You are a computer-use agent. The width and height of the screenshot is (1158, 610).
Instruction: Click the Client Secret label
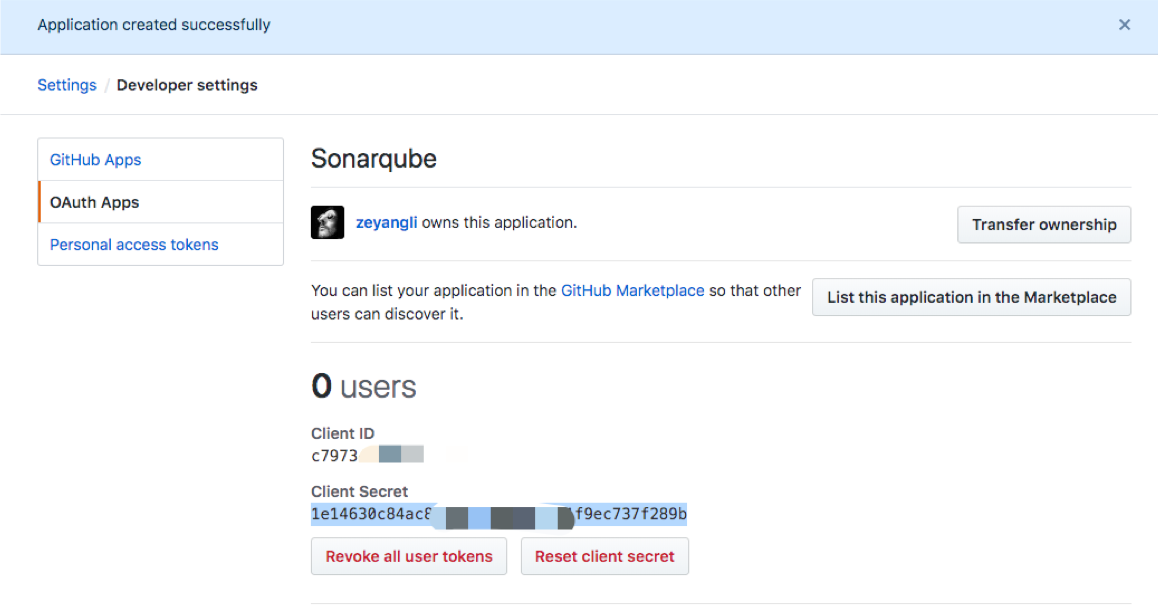(360, 491)
